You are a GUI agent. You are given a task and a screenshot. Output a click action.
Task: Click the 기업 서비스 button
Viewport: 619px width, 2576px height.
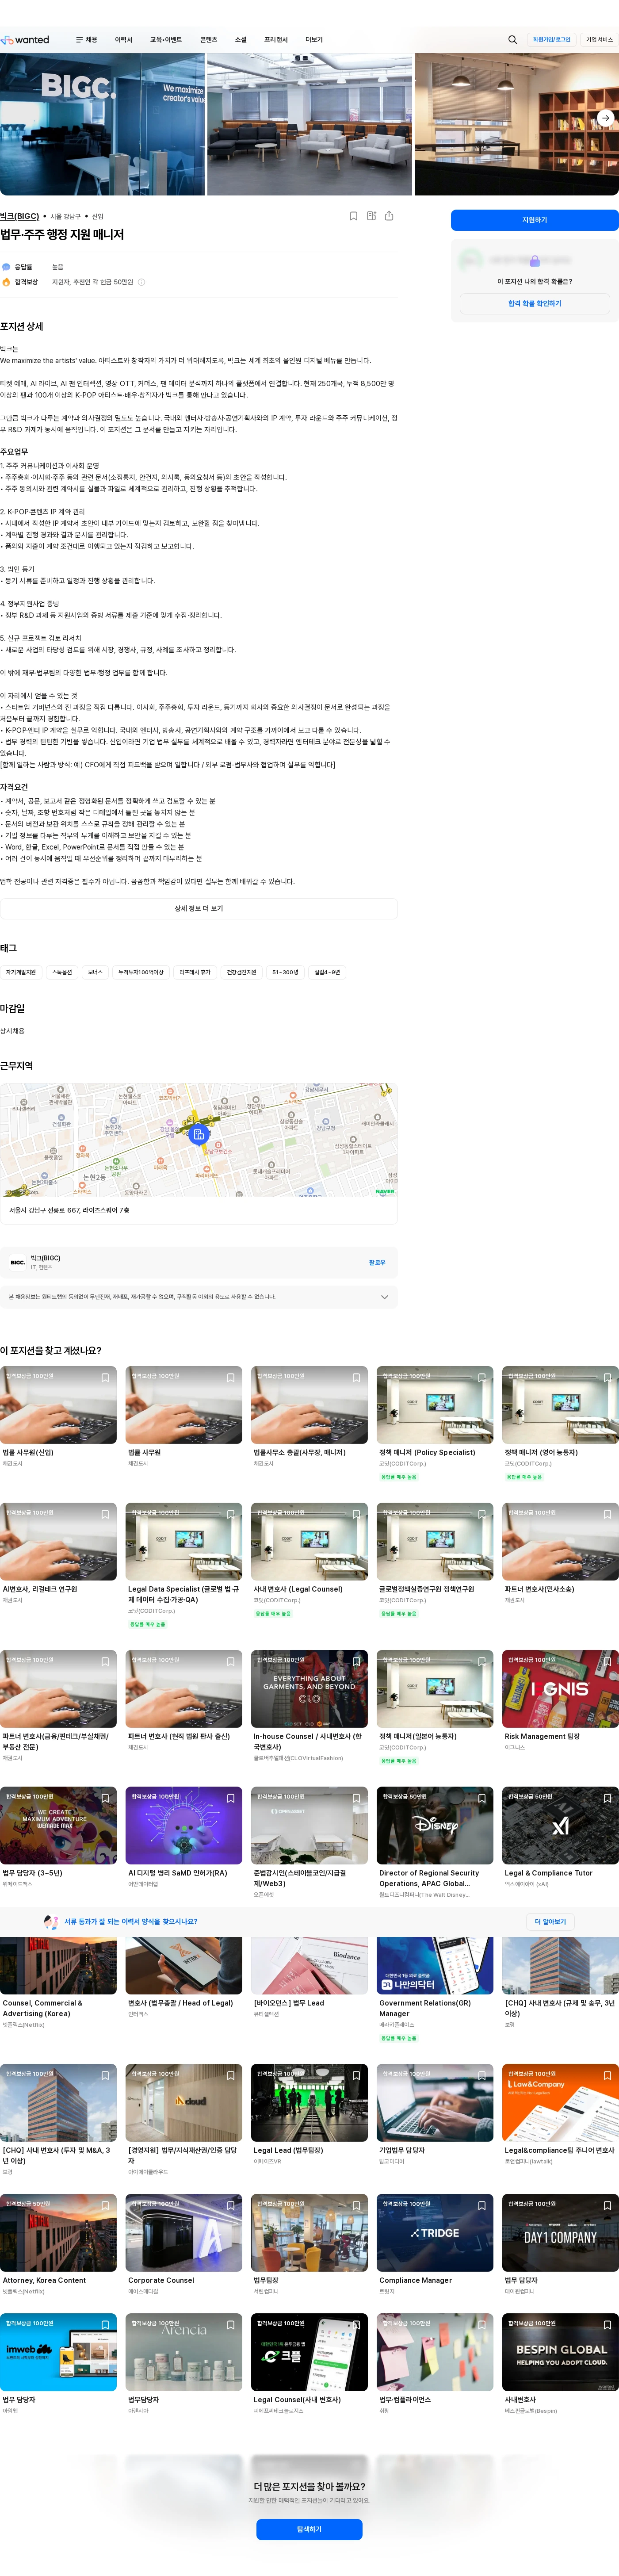click(x=599, y=40)
